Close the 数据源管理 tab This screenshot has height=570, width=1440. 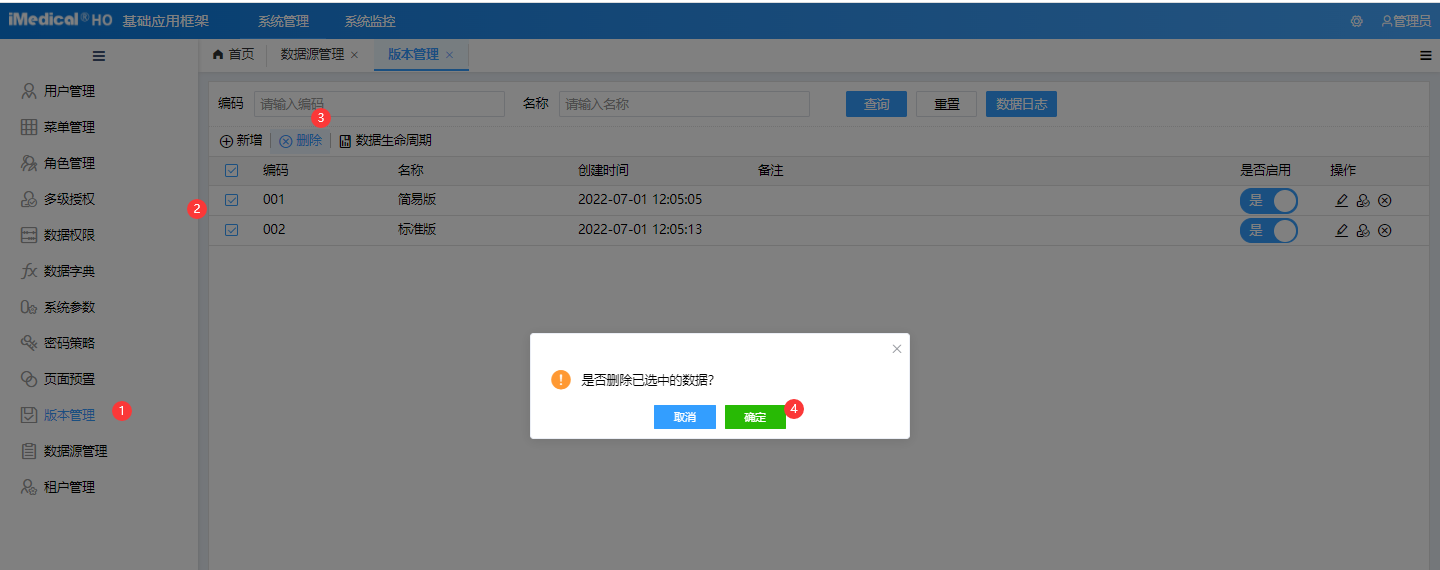(354, 55)
